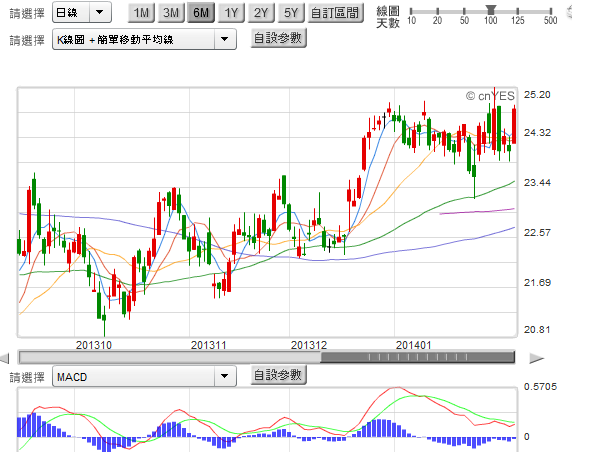Click the 線圖天數 slider handle at 100

[491, 9]
